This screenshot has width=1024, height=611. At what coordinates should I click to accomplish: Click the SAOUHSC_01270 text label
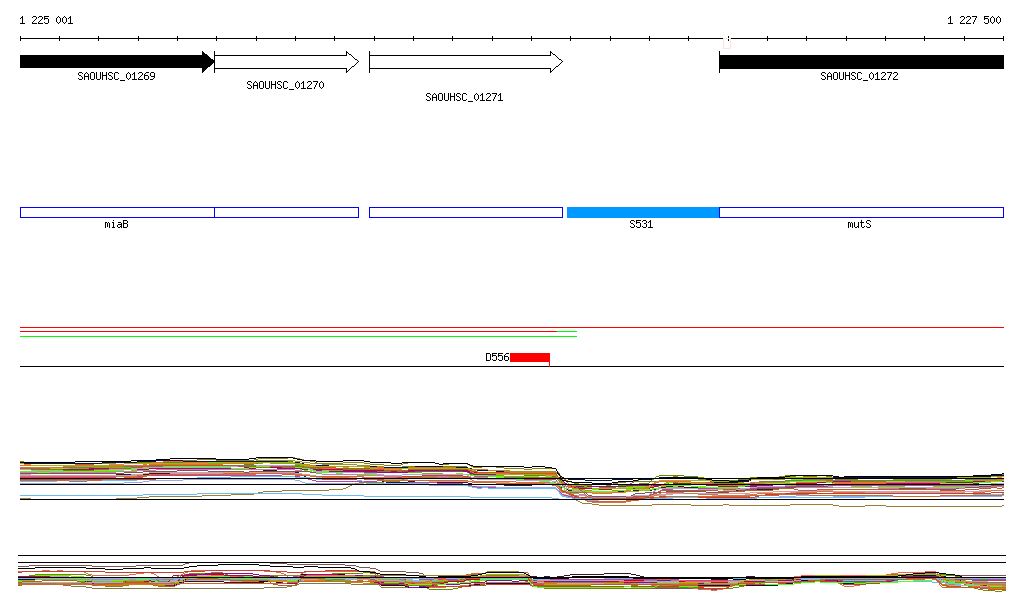point(285,85)
